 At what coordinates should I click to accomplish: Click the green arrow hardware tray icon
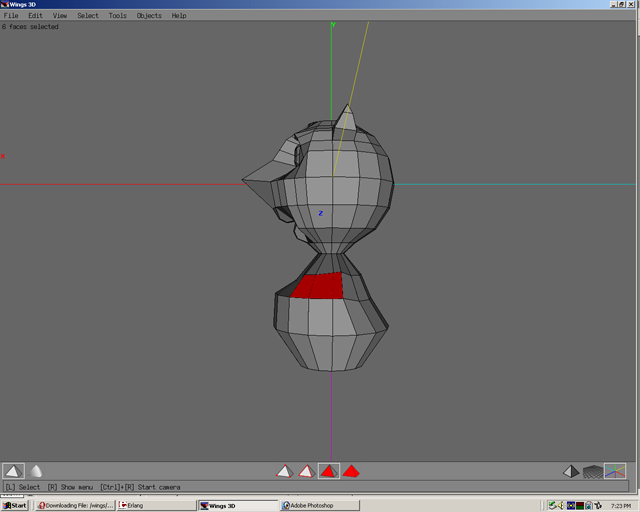point(552,505)
